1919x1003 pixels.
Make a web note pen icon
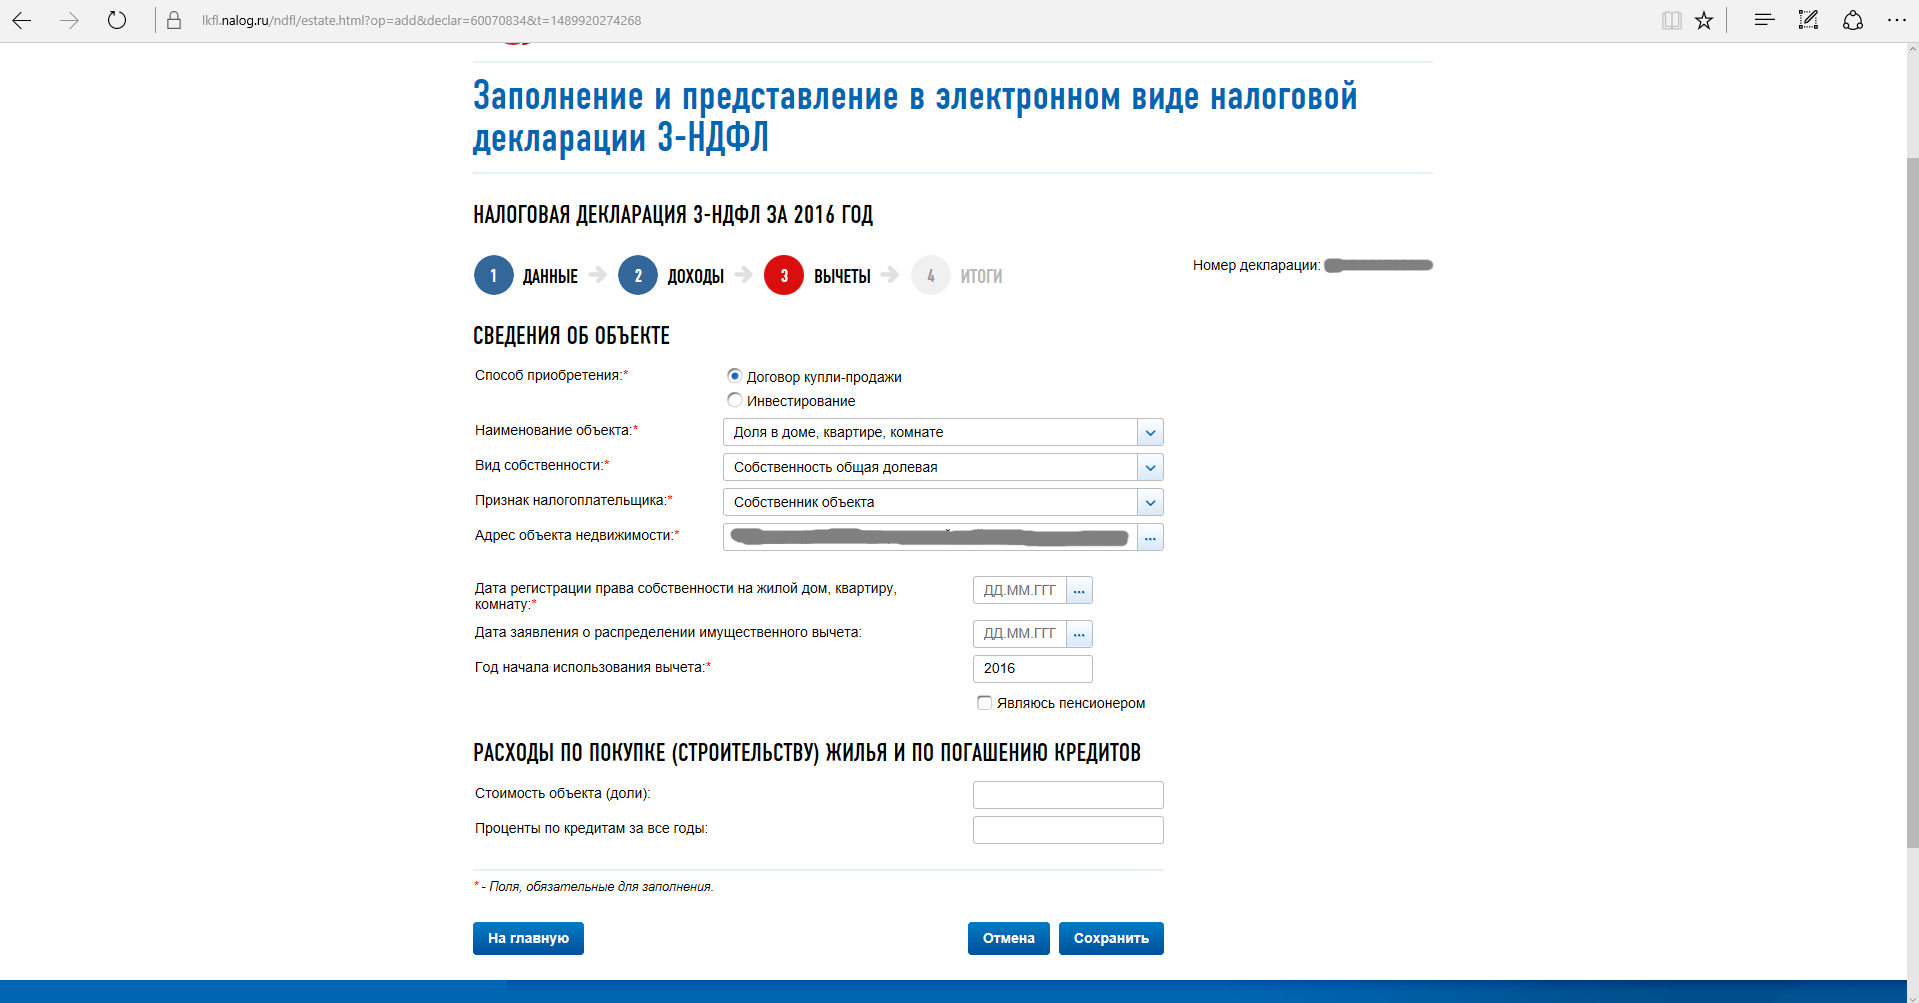[x=1808, y=20]
